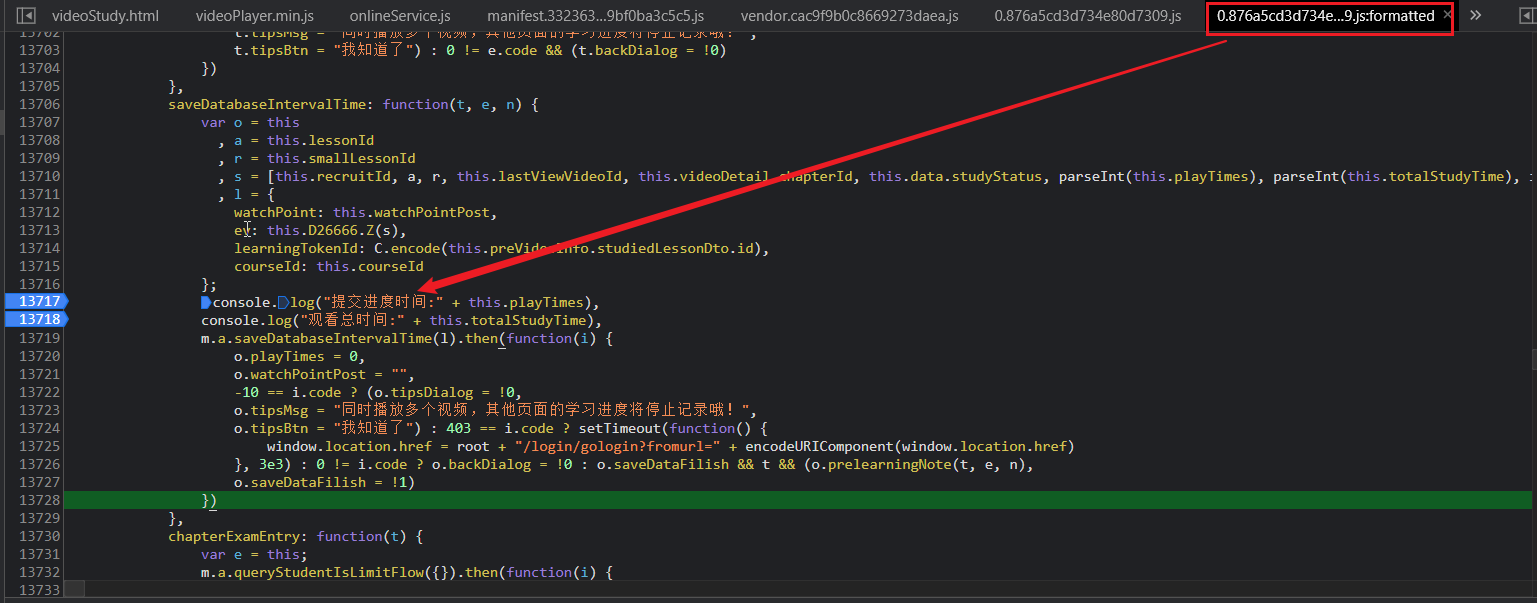Screen dimensions: 1537x603
Task: Click the inline breakpoint marker before console on 13717
Action: 206,302
